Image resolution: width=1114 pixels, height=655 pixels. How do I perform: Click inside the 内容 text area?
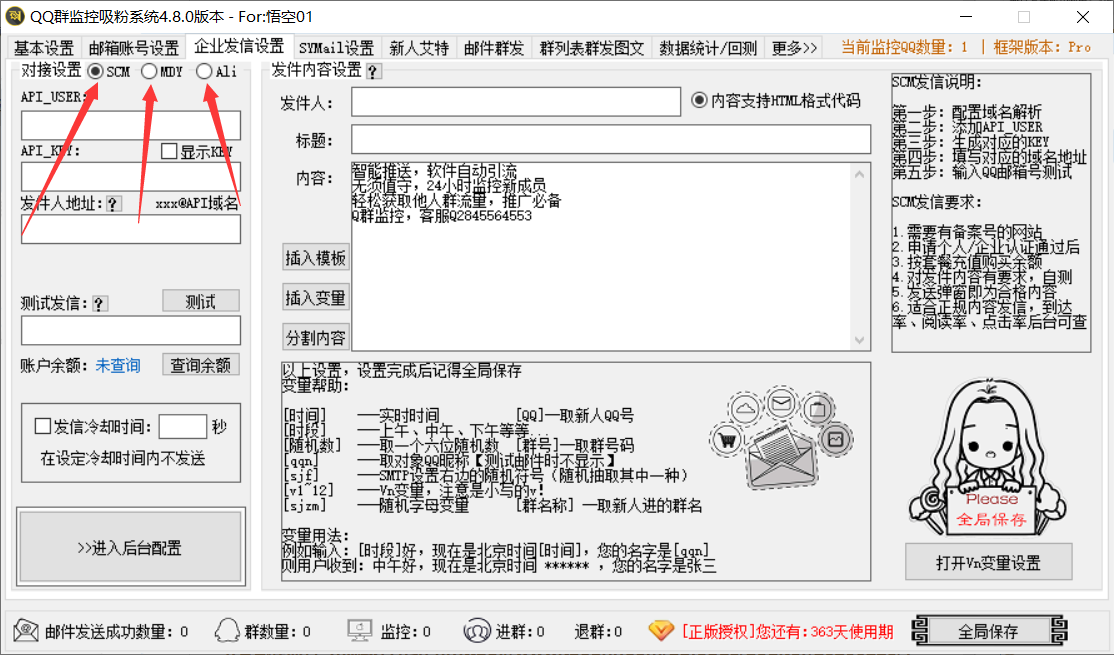point(601,256)
